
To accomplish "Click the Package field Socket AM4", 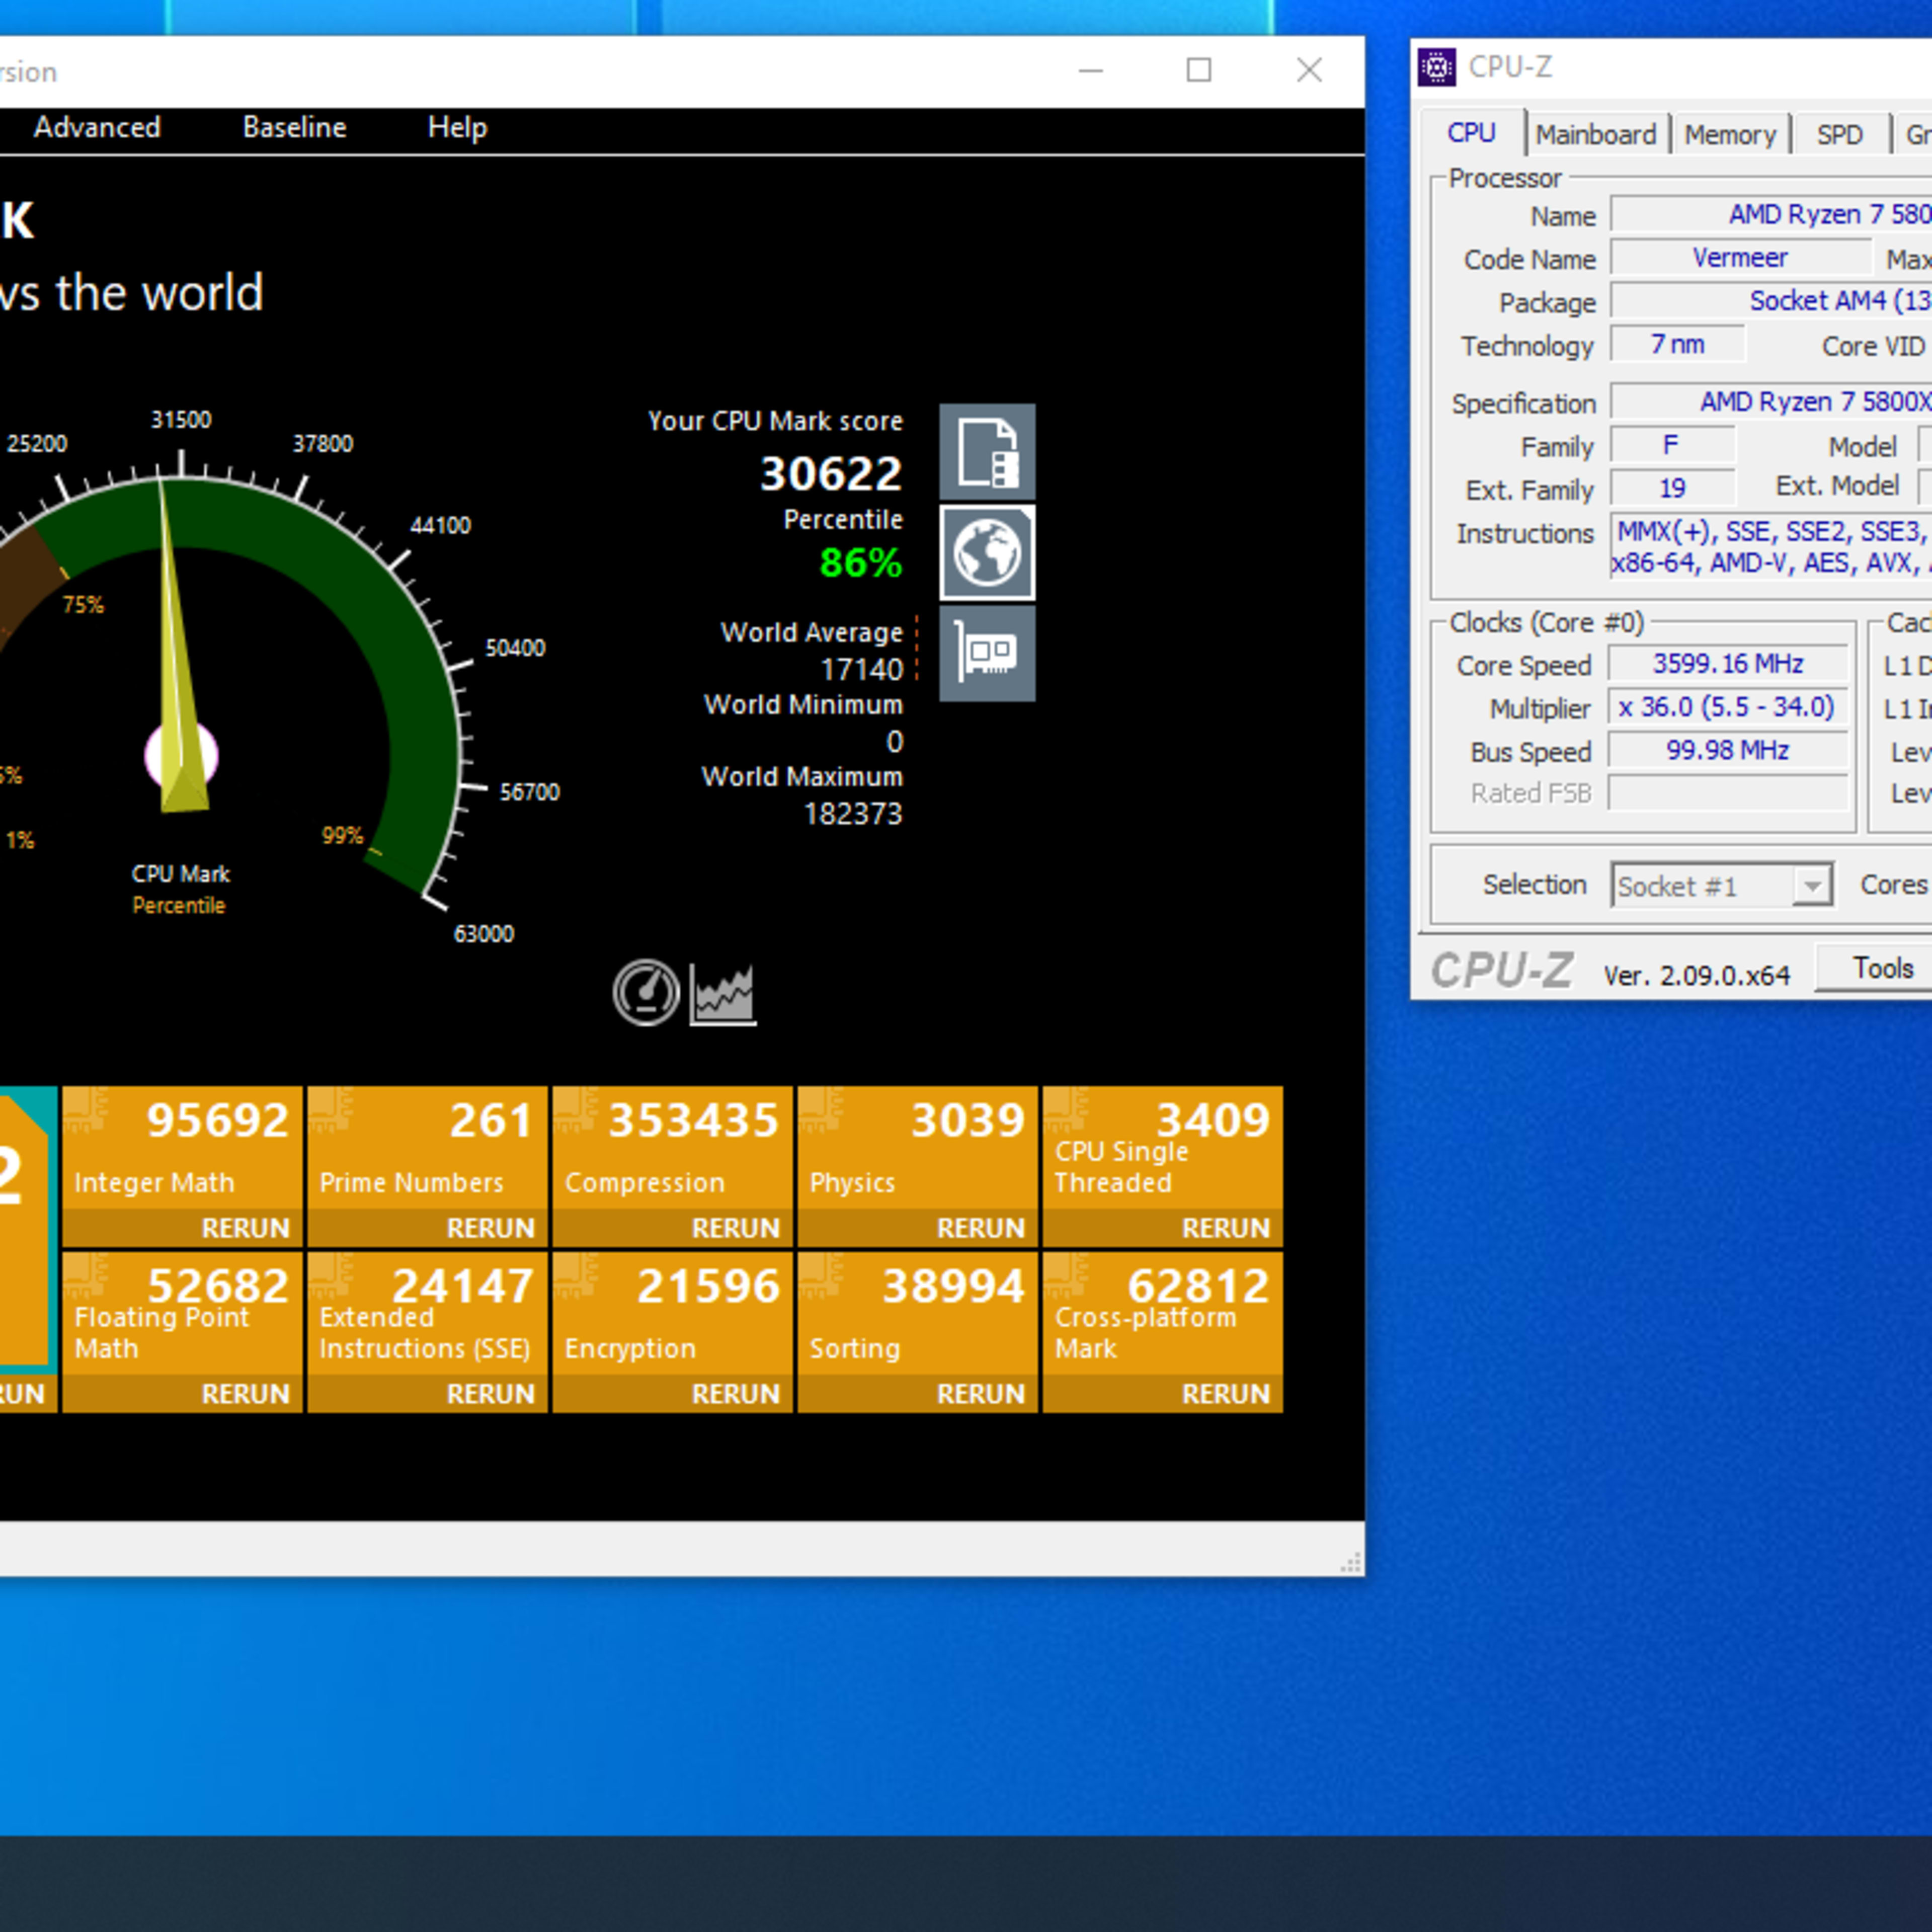I will point(1771,300).
